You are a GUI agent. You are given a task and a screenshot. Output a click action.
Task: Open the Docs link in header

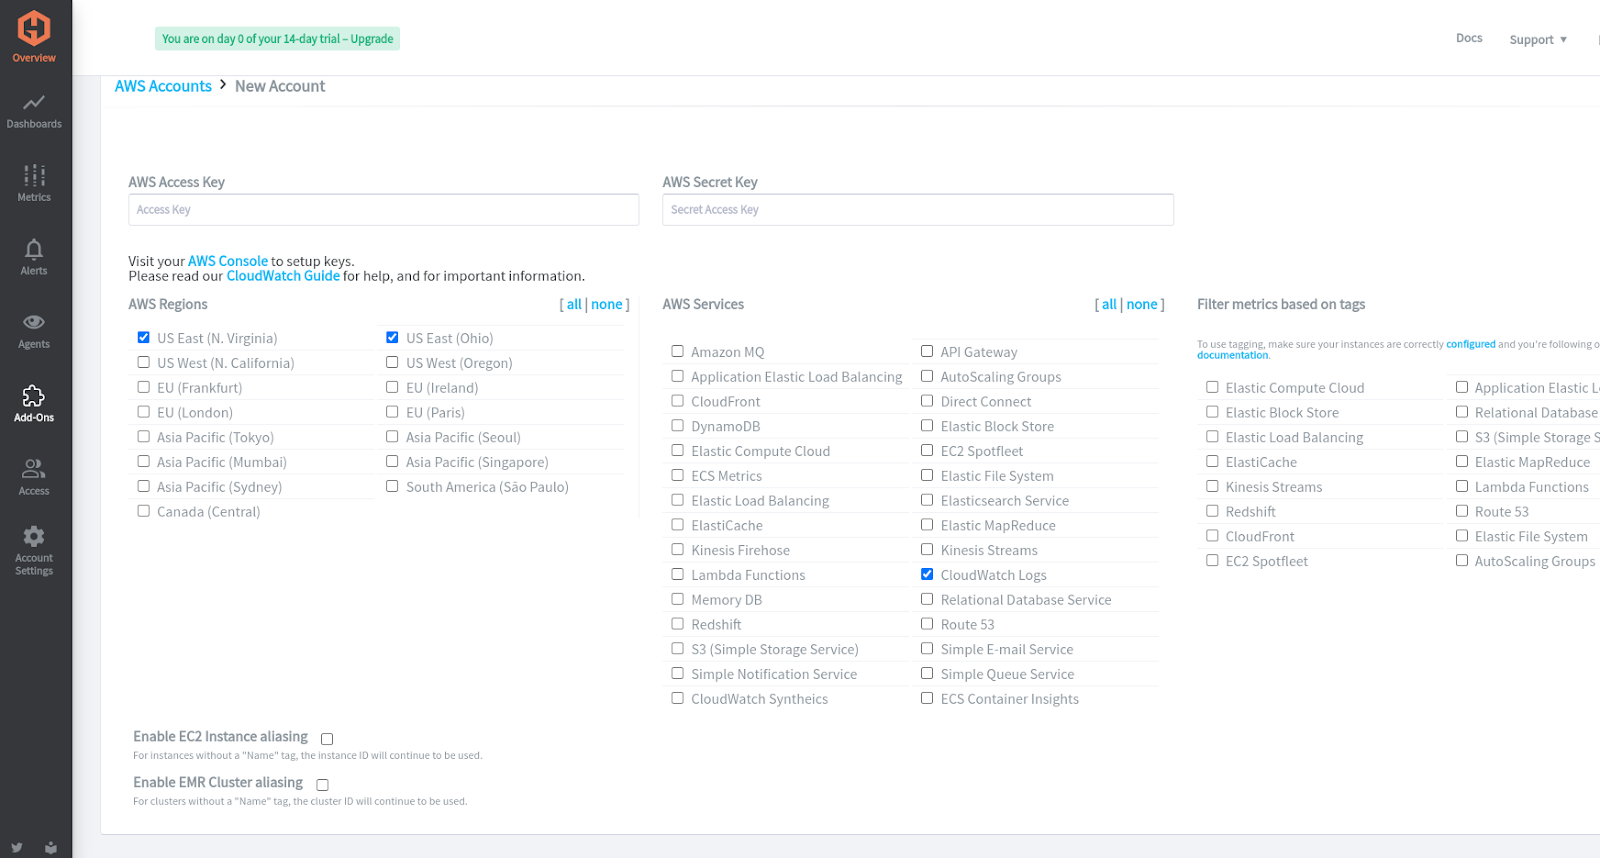pos(1469,38)
